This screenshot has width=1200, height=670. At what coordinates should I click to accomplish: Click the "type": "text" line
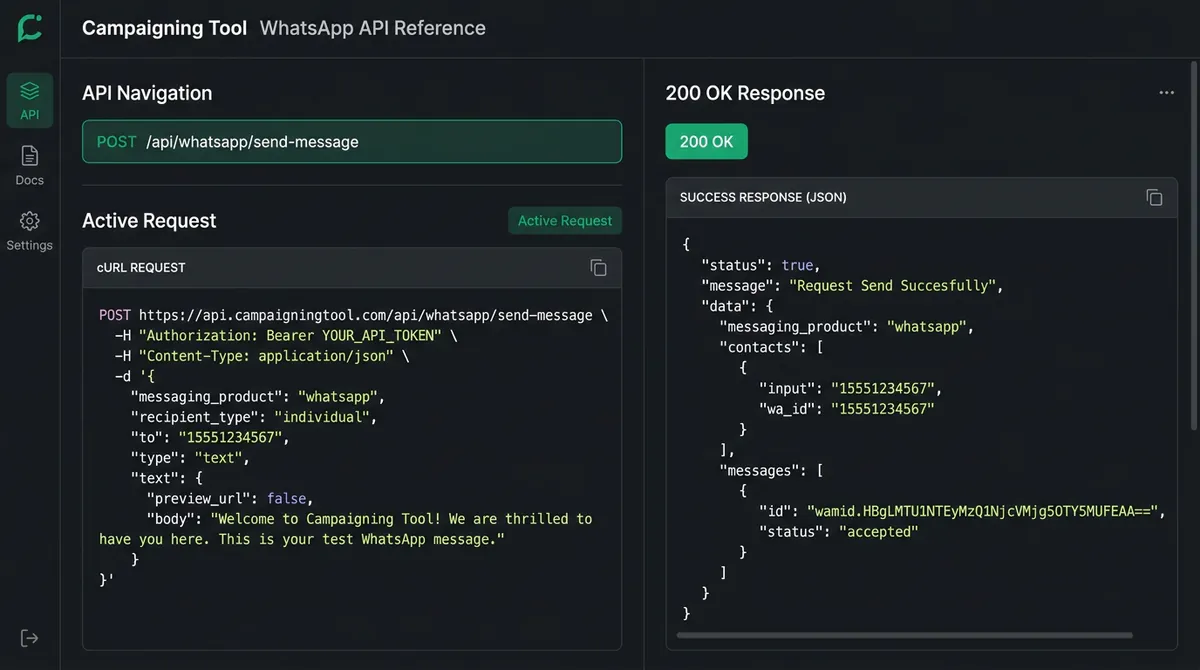pos(190,458)
